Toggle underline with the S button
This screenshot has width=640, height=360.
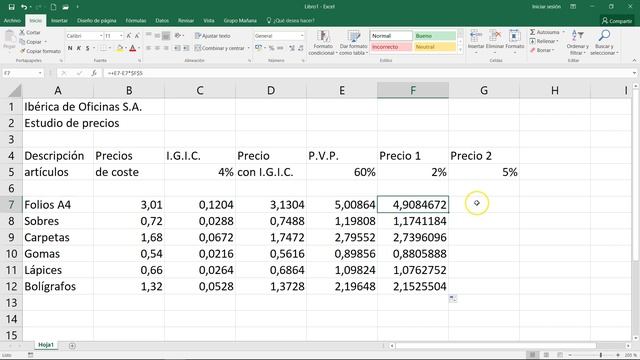click(x=87, y=48)
